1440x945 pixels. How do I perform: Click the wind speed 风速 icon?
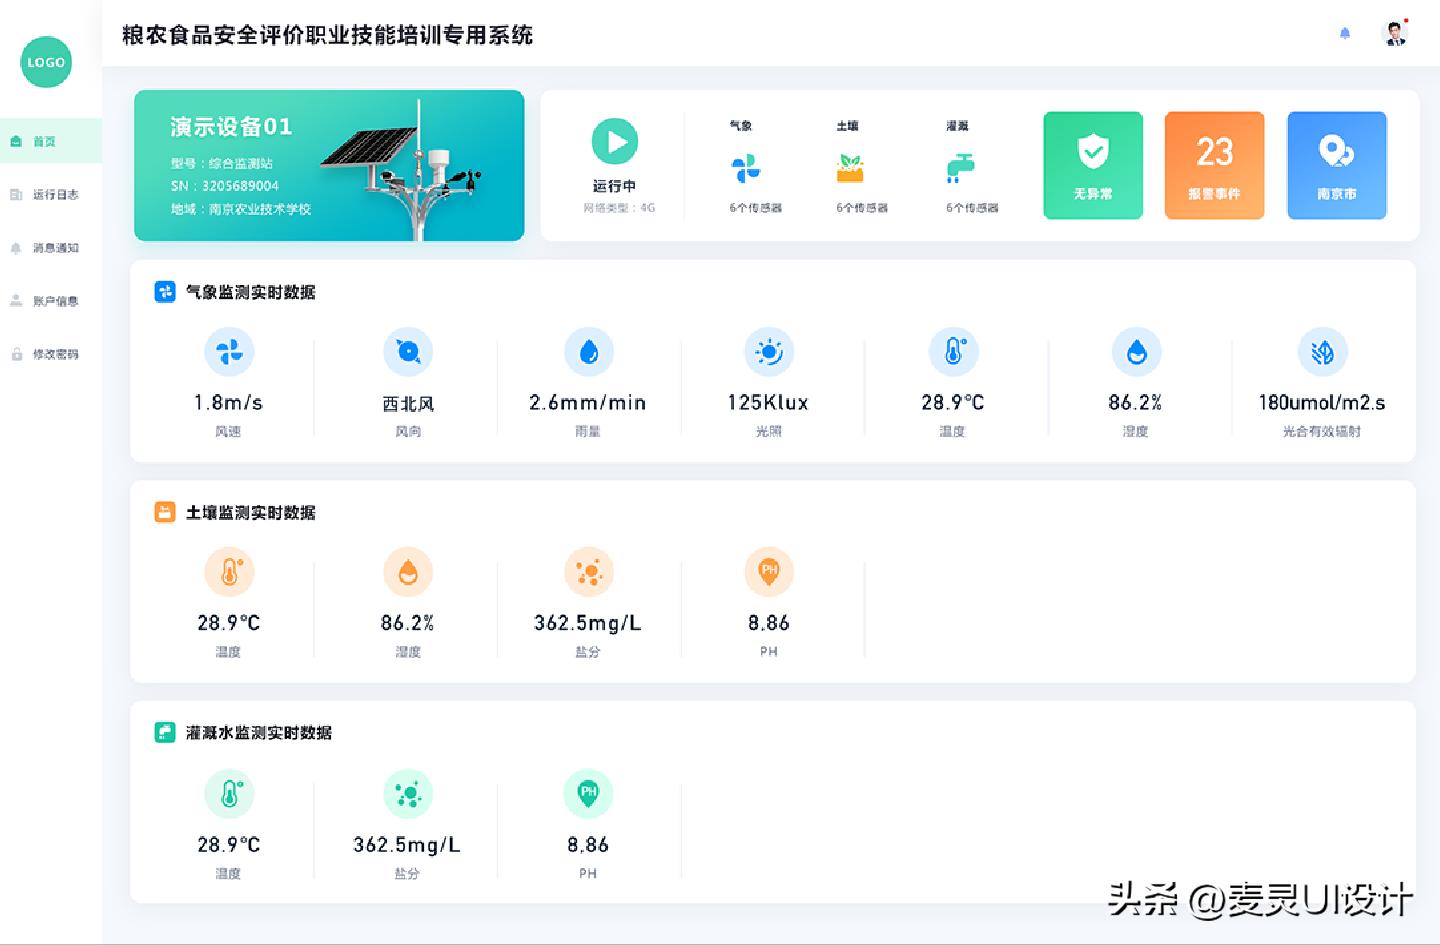pos(230,352)
